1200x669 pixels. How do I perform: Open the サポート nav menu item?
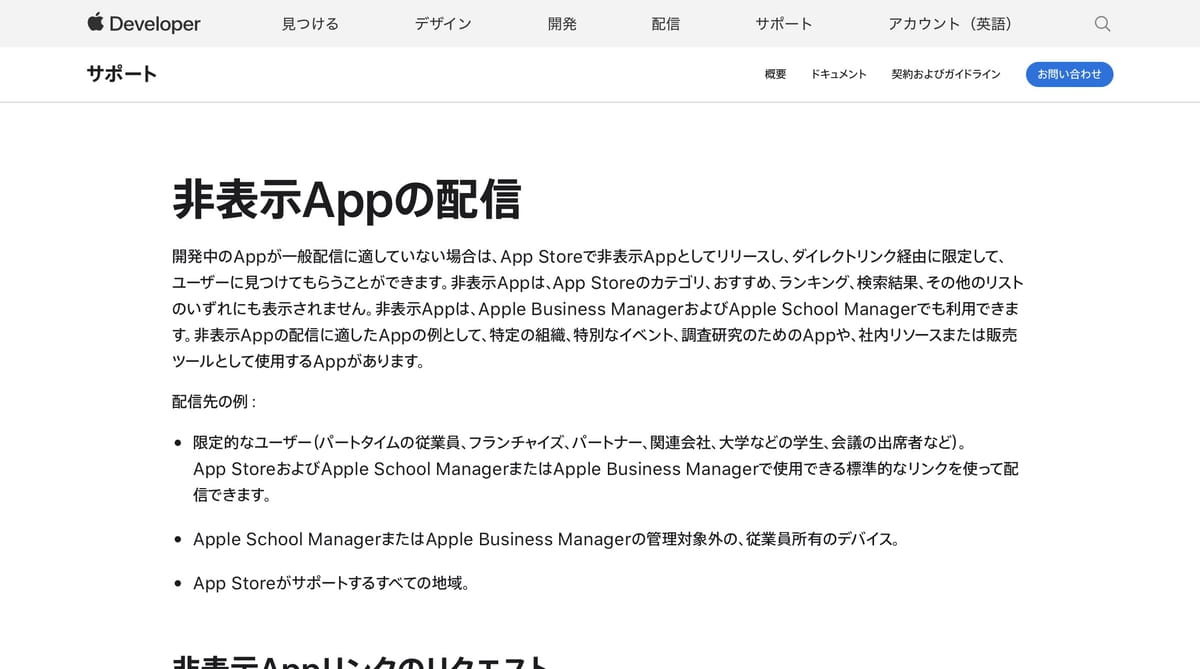click(x=784, y=24)
